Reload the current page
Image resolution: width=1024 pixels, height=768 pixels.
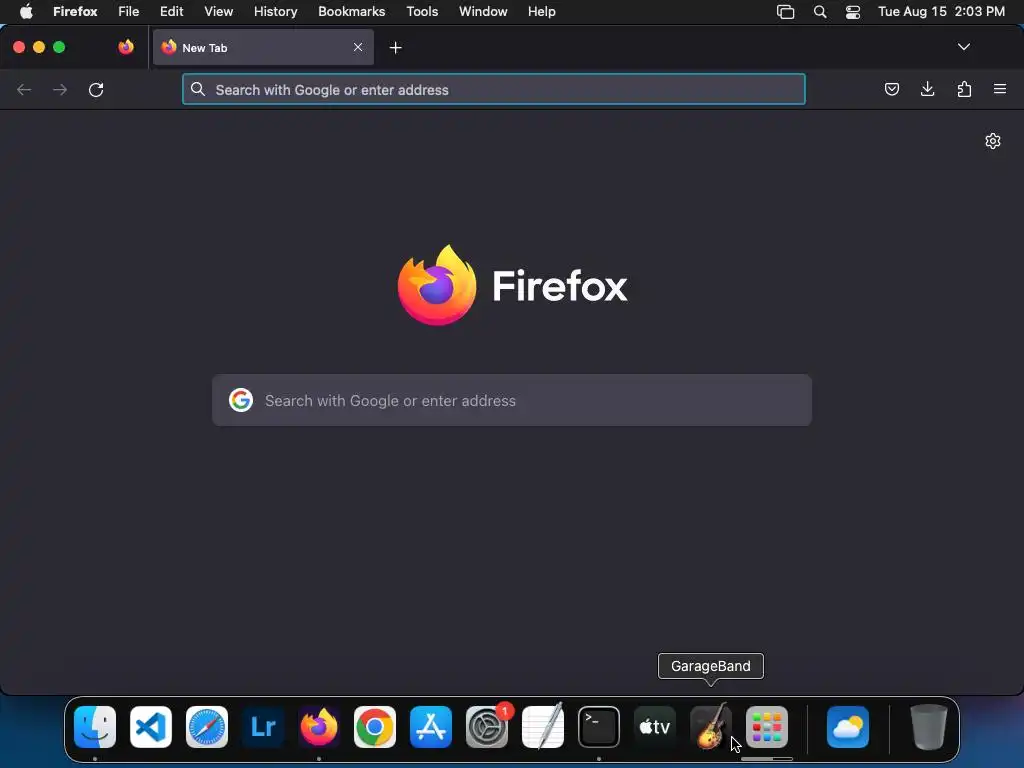96,89
